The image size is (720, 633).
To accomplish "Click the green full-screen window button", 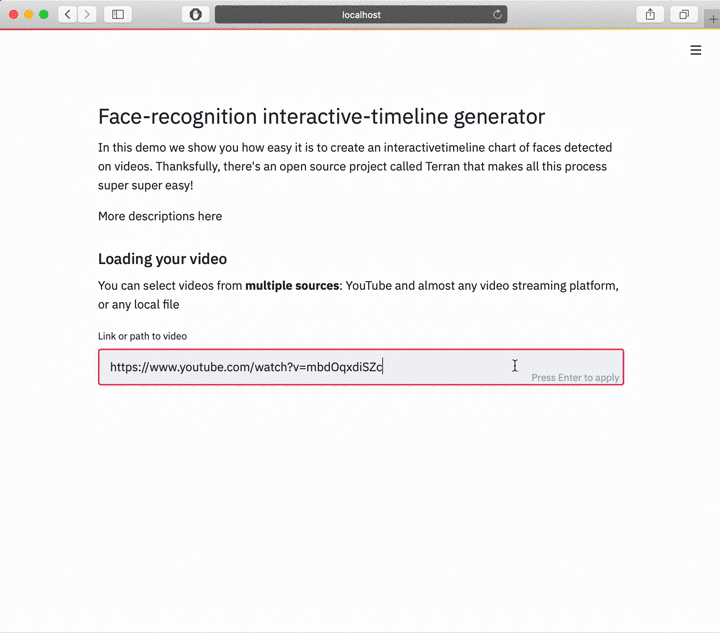I will pyautogui.click(x=44, y=15).
